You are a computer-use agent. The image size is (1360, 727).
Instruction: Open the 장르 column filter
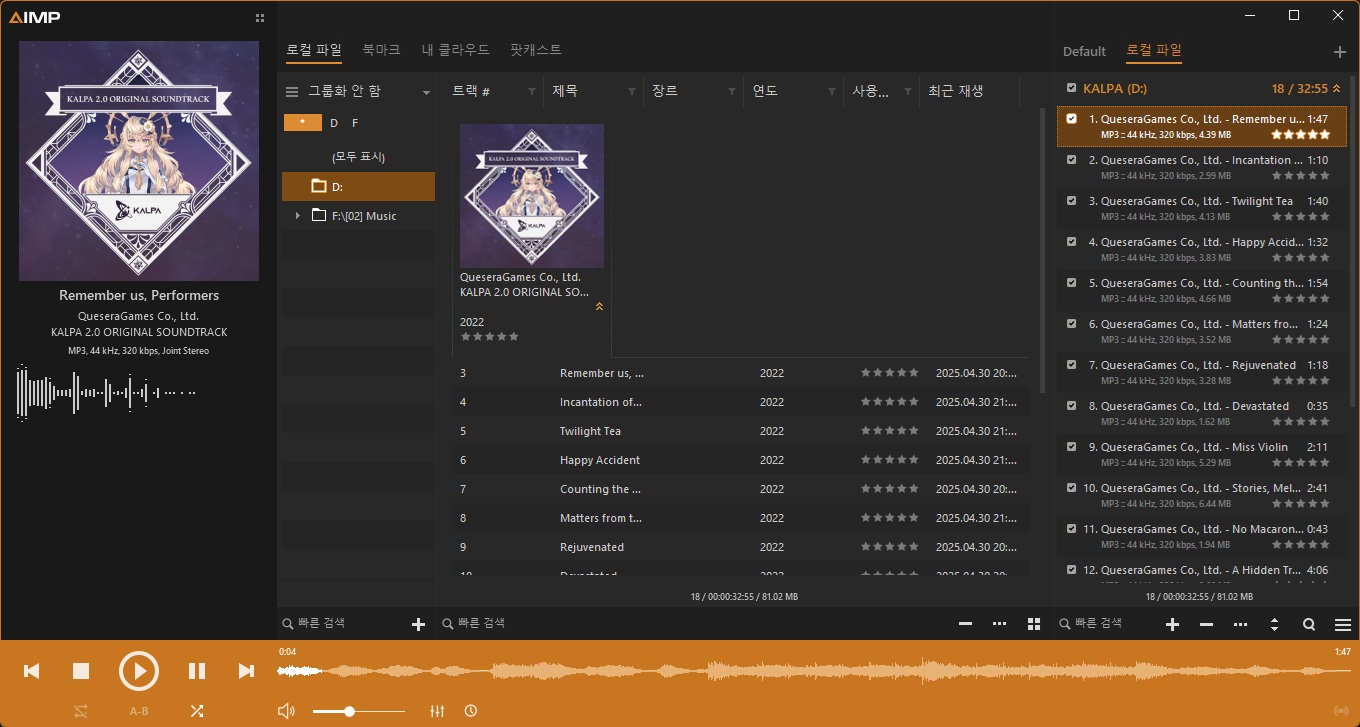point(732,92)
